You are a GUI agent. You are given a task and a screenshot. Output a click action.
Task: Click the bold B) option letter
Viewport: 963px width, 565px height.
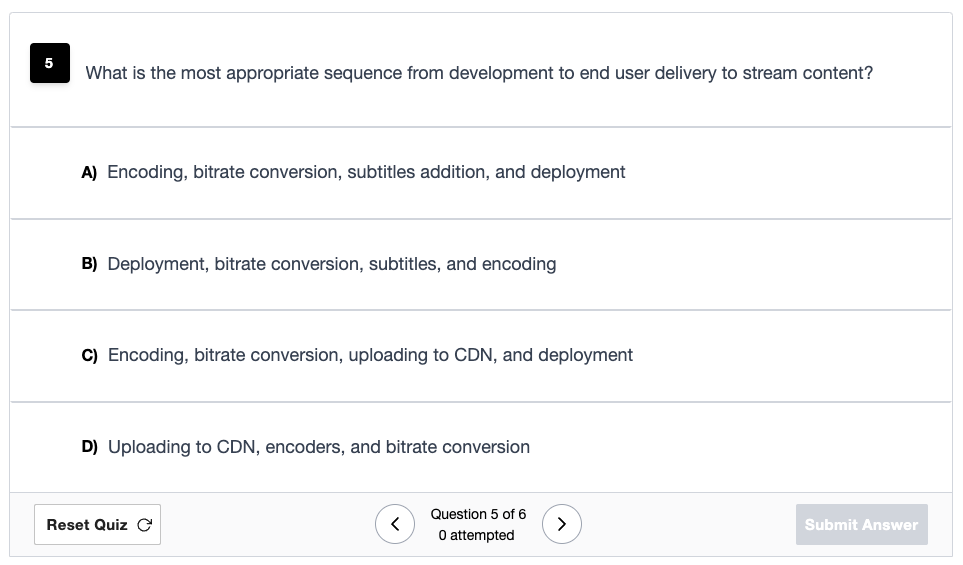click(x=89, y=264)
